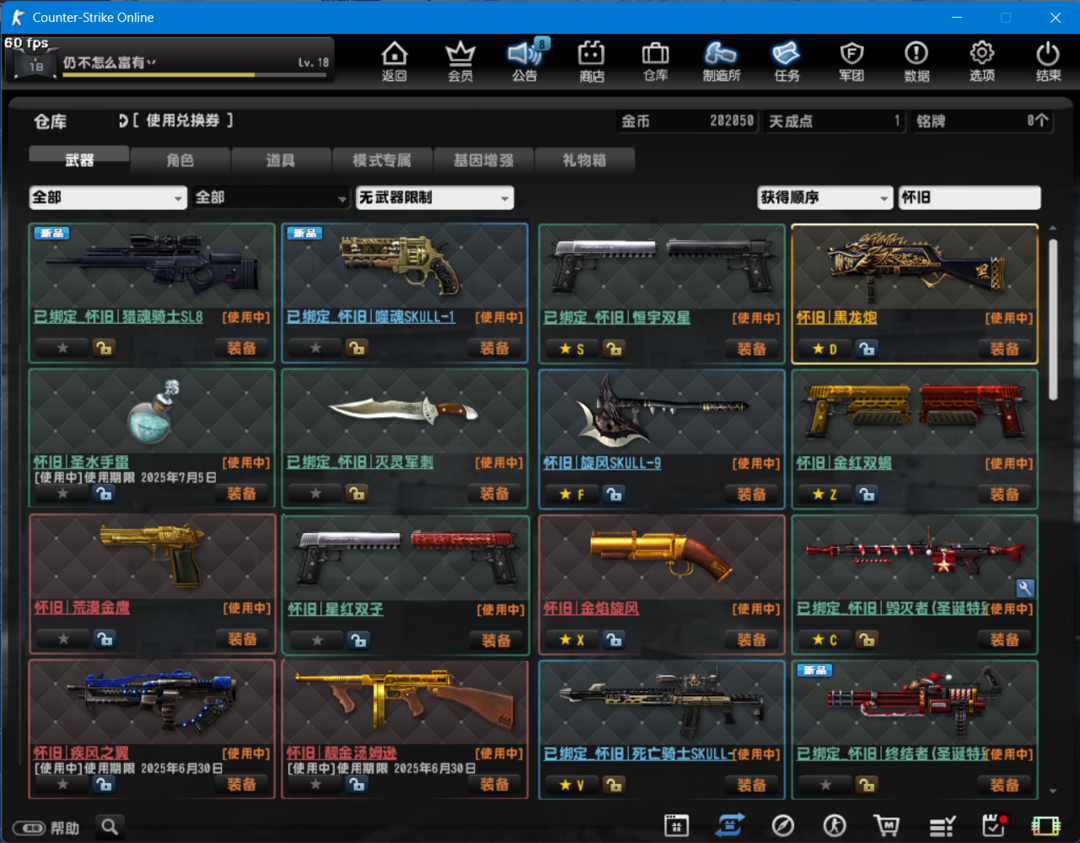The height and width of the screenshot is (843, 1080).
Task: Open the 获得顺序 sort dropdown
Action: (x=825, y=198)
